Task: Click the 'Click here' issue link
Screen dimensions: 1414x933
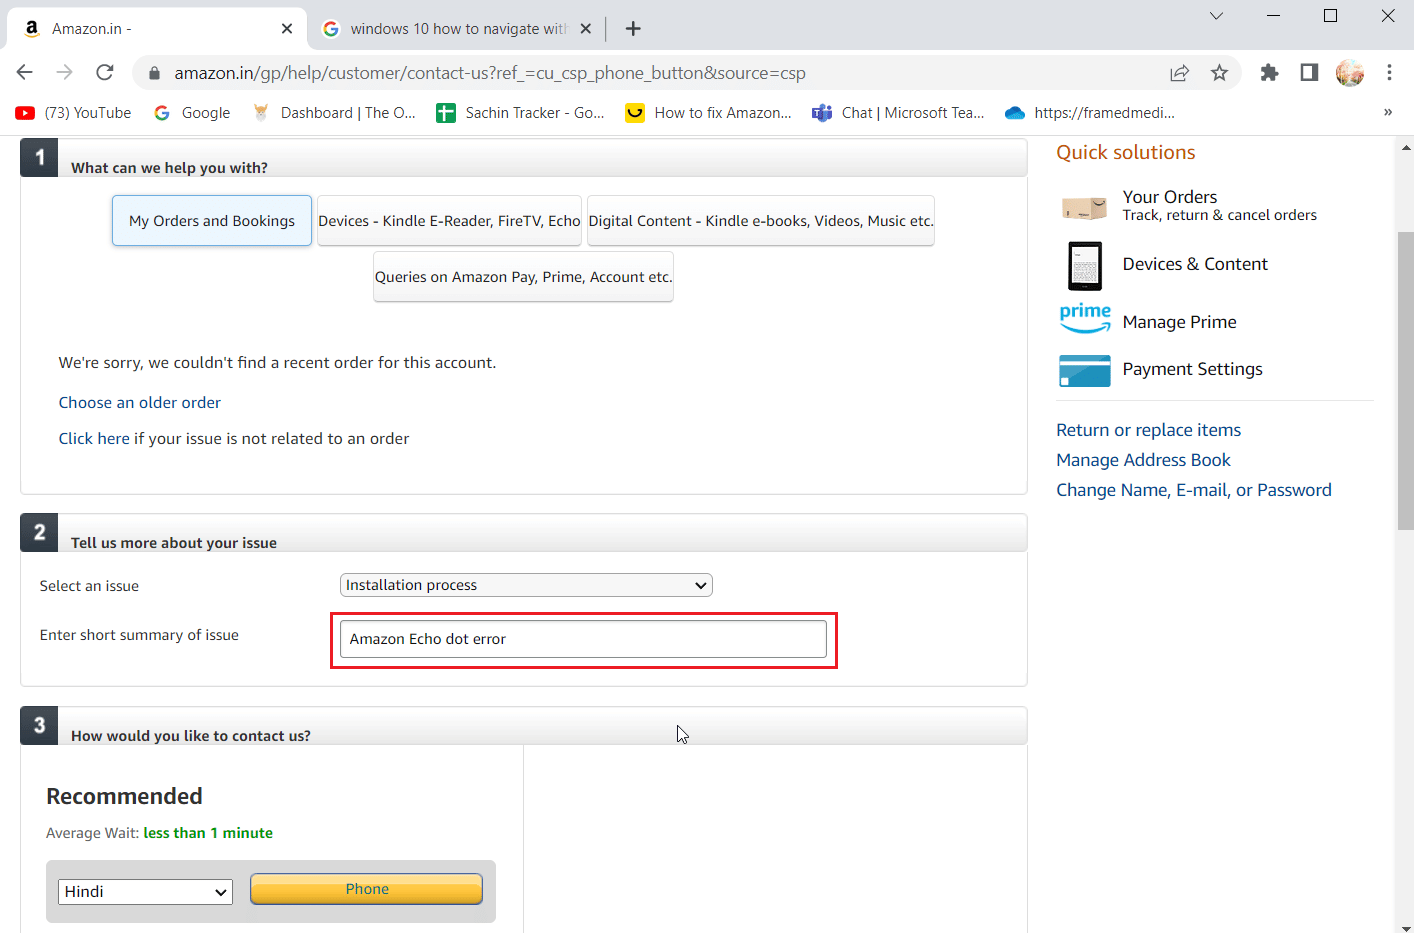Action: 94,438
